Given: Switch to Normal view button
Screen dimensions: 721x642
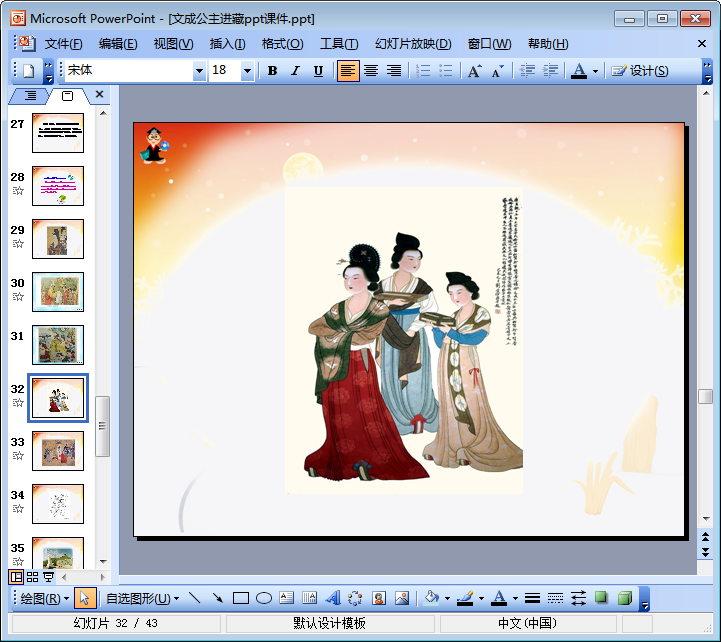Looking at the screenshot, I should tap(16, 577).
